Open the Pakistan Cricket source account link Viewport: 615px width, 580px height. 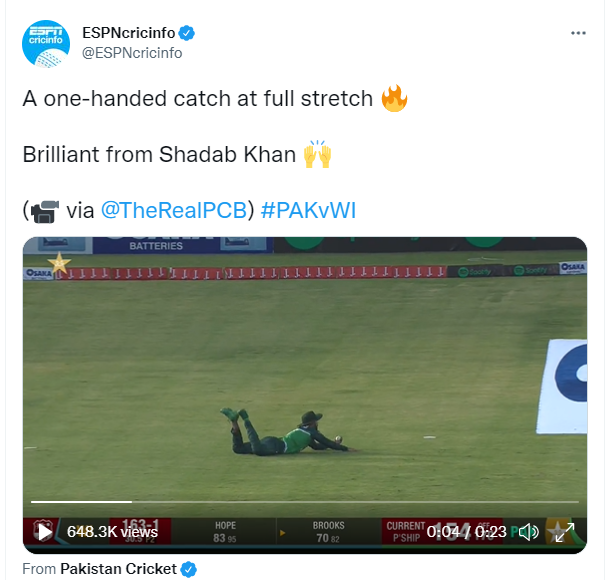click(118, 569)
